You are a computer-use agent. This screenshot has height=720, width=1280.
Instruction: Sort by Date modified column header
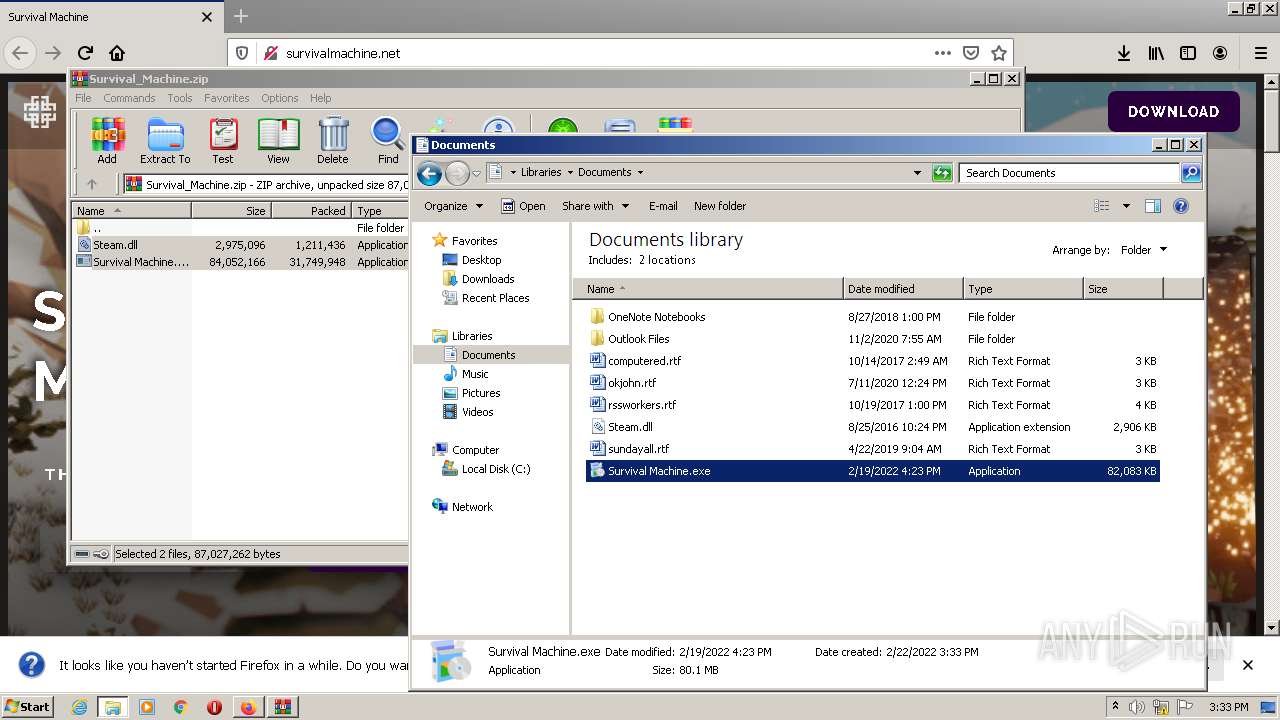click(903, 289)
